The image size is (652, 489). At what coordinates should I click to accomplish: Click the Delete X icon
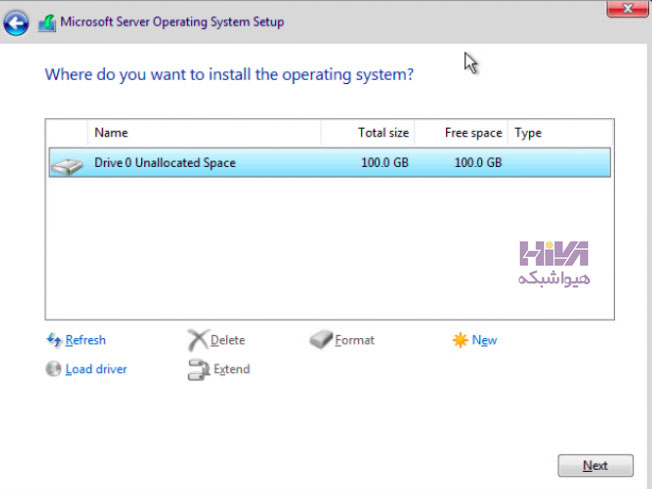click(198, 340)
